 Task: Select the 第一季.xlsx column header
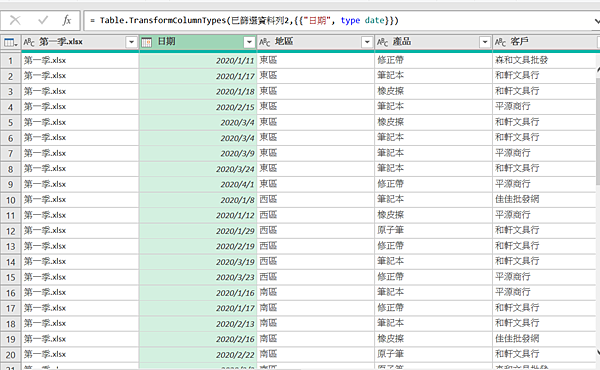(80, 42)
